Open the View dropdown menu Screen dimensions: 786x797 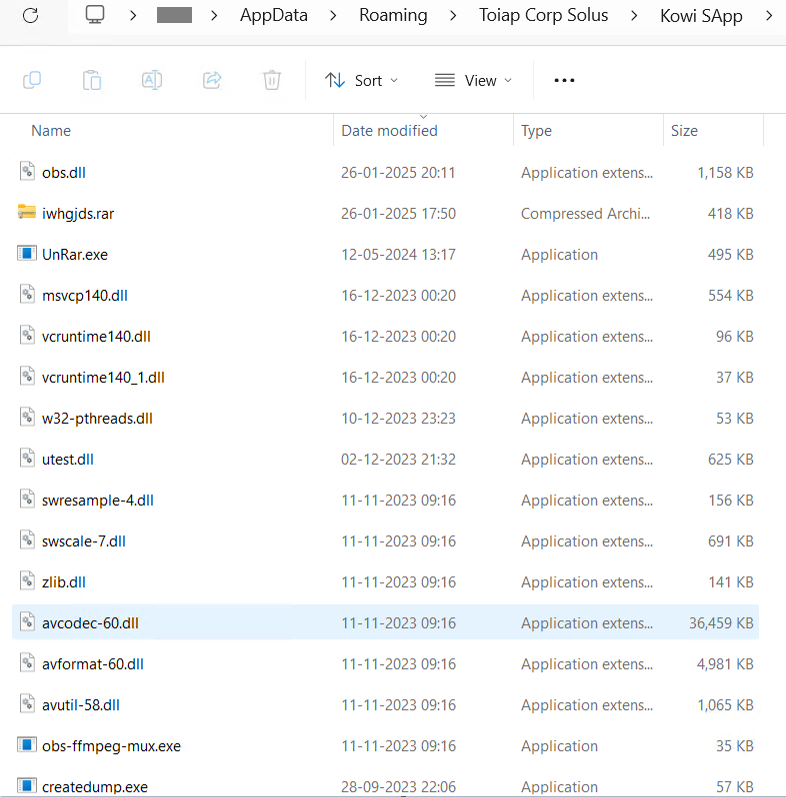click(473, 80)
